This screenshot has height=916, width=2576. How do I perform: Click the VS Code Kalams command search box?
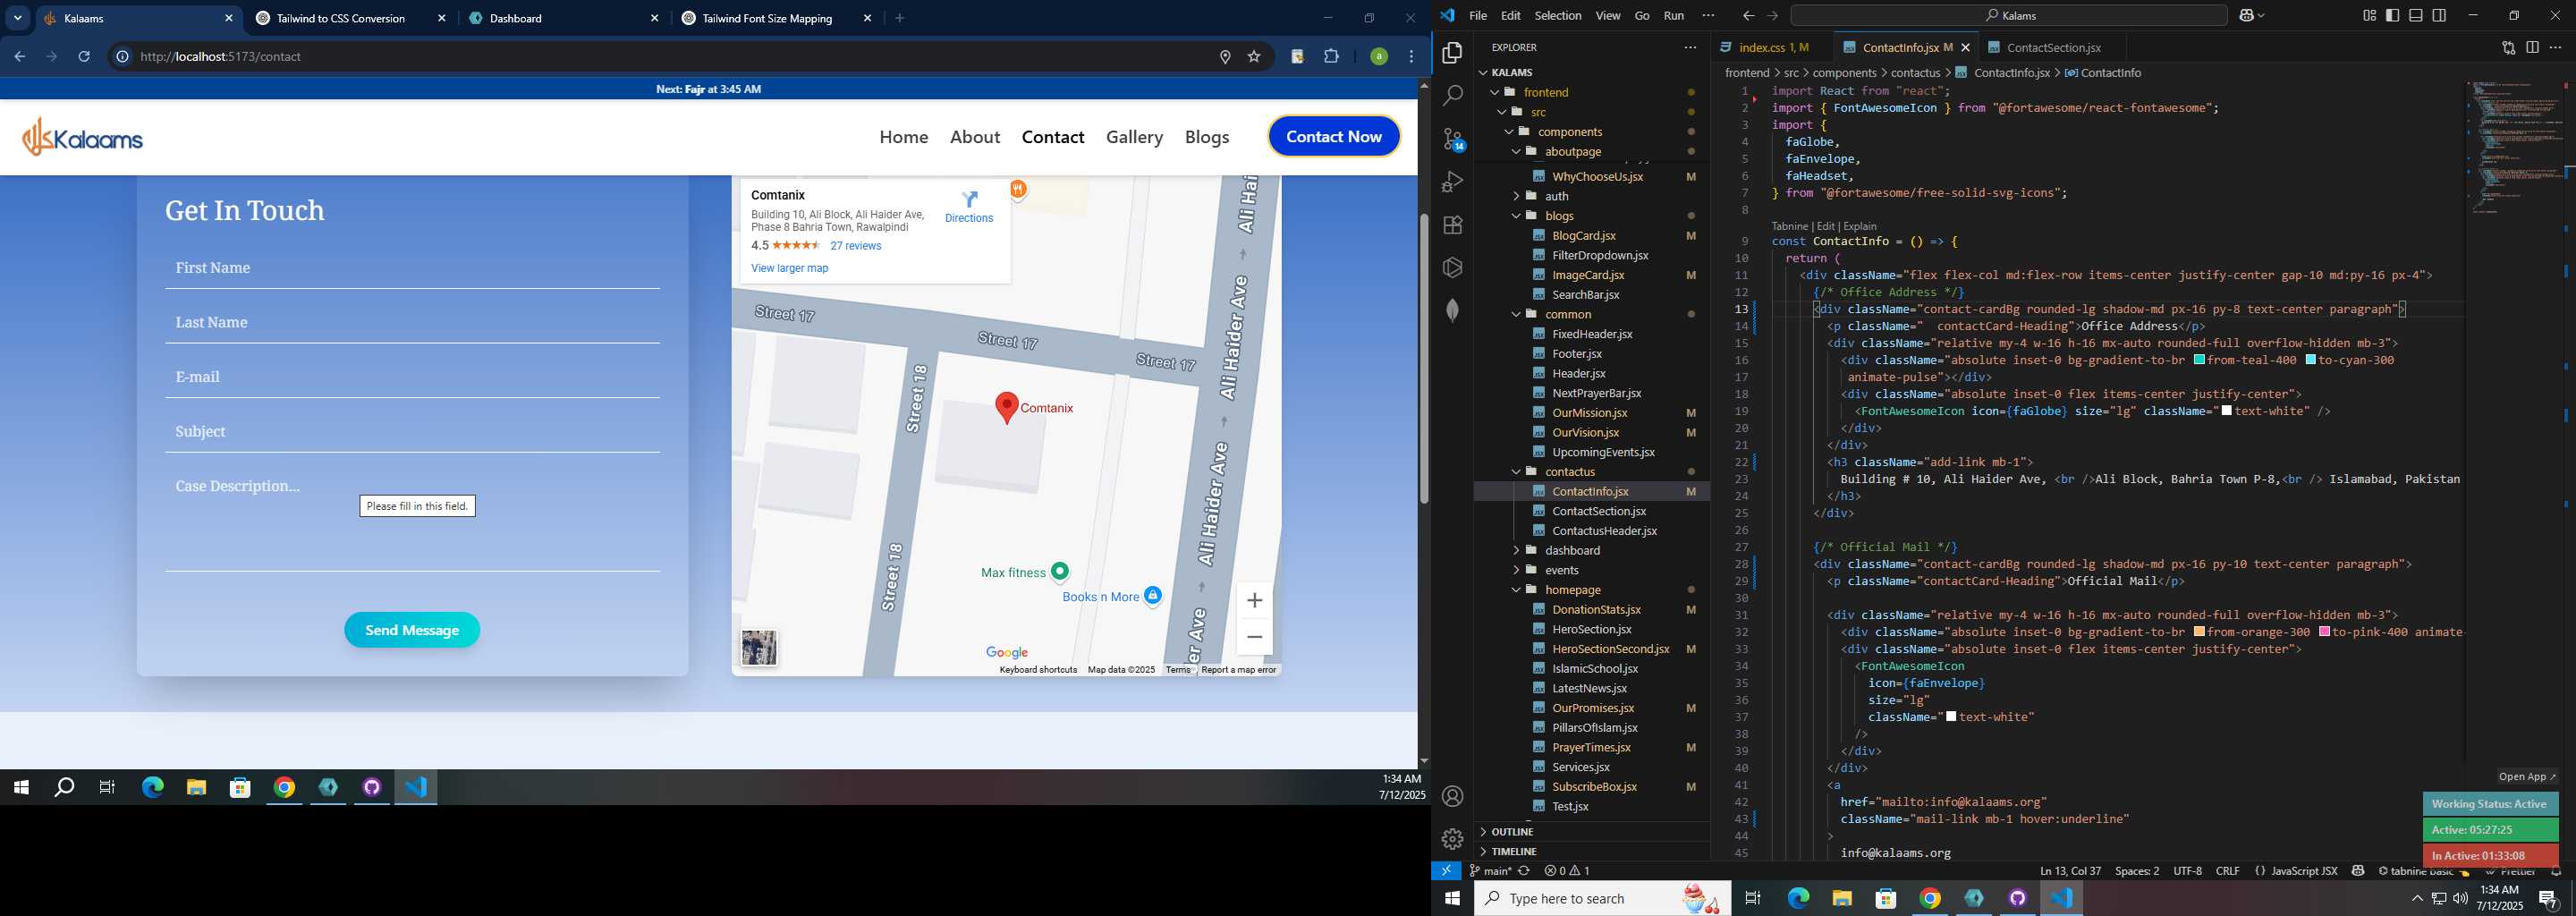(2009, 16)
